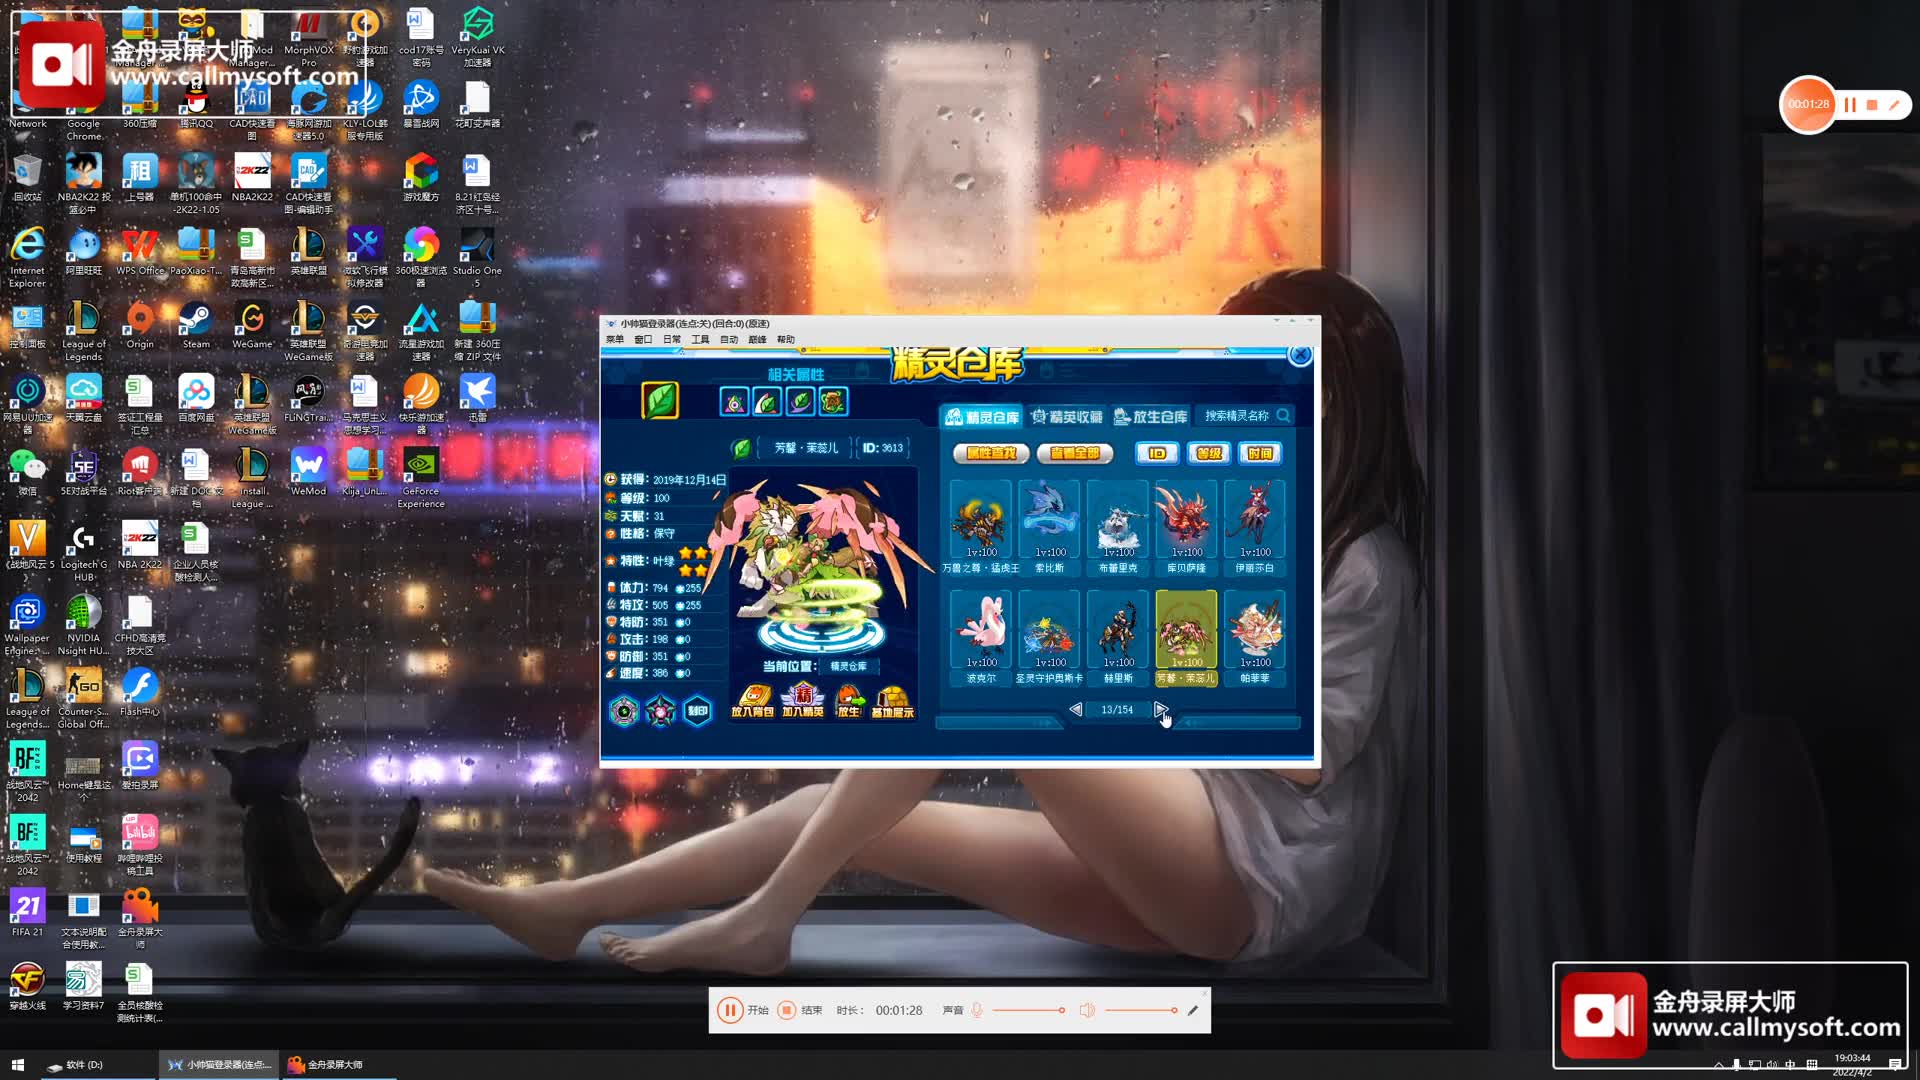Click the pencil annotate icon in the recorder bar

1193,1010
